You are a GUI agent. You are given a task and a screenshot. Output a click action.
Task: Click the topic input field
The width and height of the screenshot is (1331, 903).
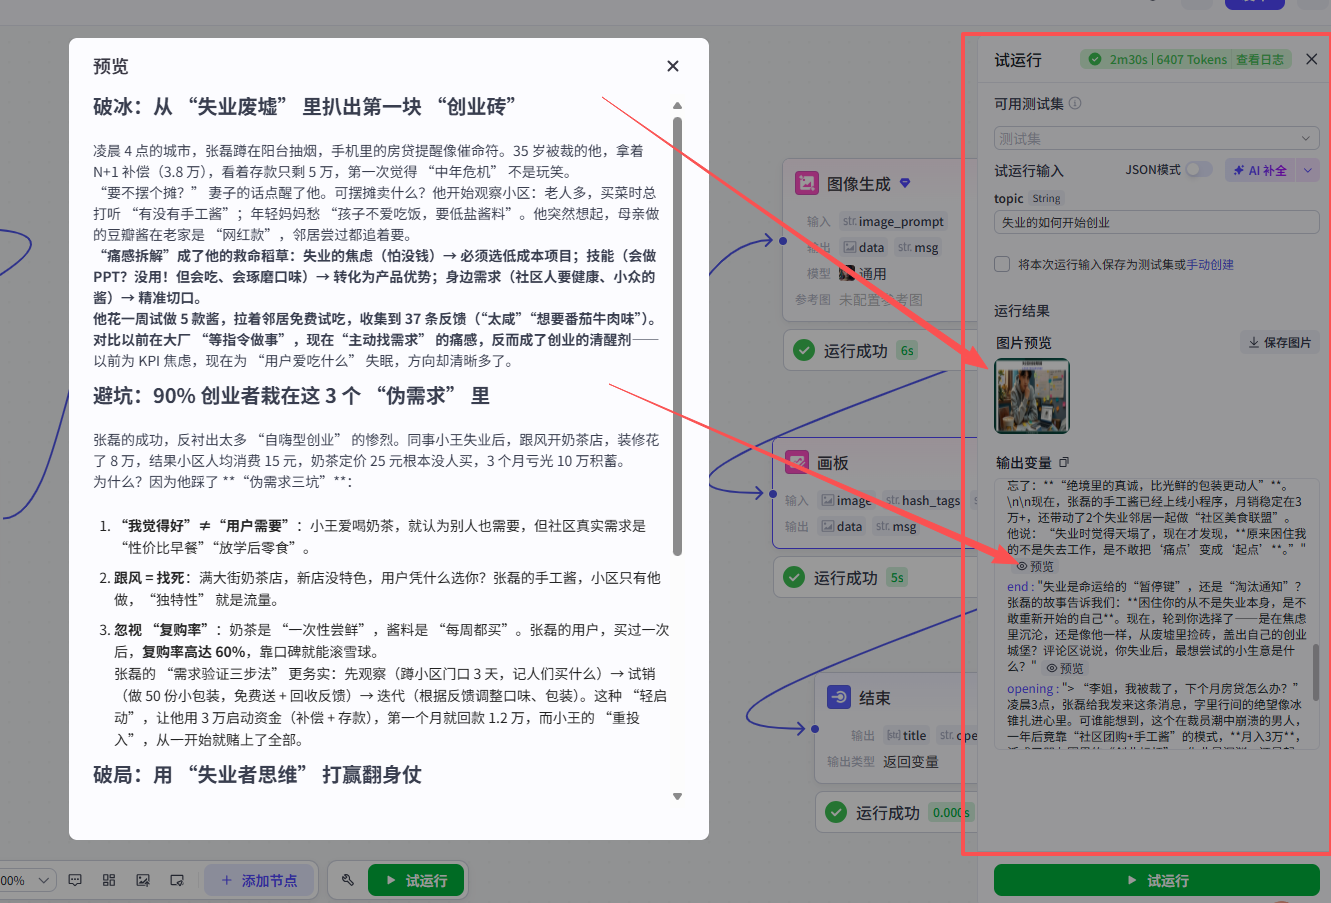click(1157, 223)
